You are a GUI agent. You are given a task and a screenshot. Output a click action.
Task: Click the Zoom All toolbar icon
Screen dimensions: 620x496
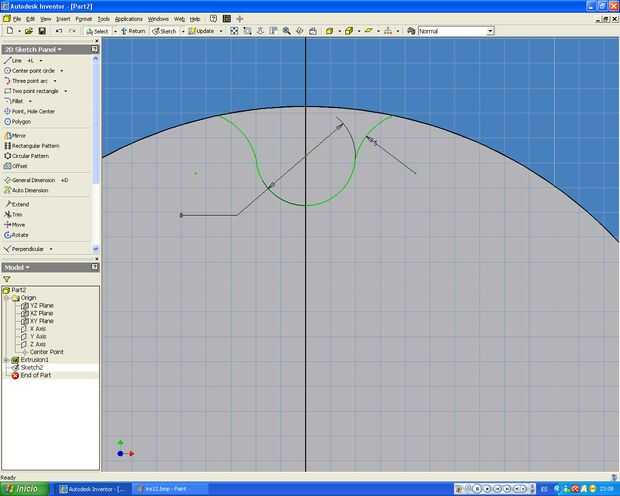(x=234, y=31)
